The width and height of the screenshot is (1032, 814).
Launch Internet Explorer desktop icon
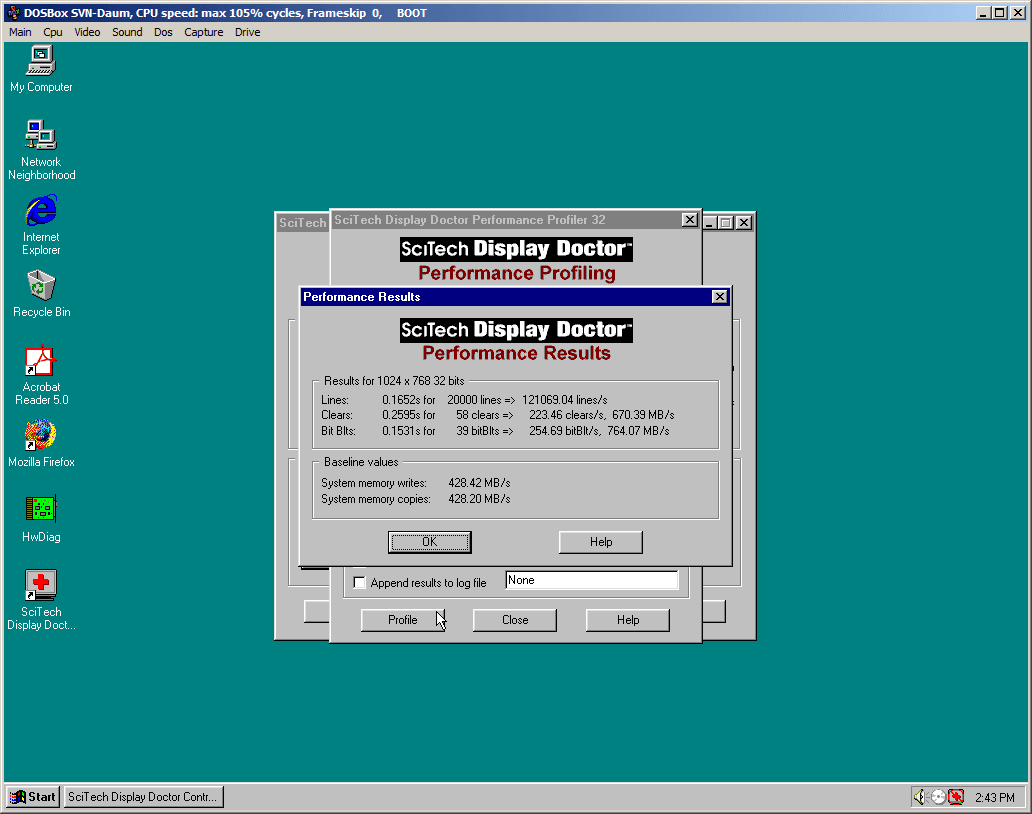pyautogui.click(x=41, y=225)
